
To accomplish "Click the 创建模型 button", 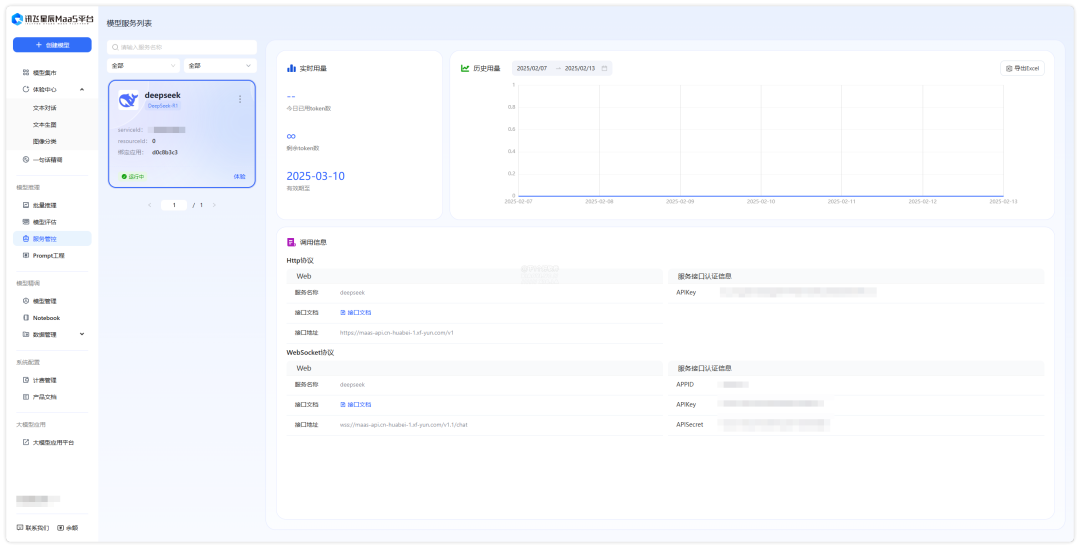I will [x=52, y=45].
